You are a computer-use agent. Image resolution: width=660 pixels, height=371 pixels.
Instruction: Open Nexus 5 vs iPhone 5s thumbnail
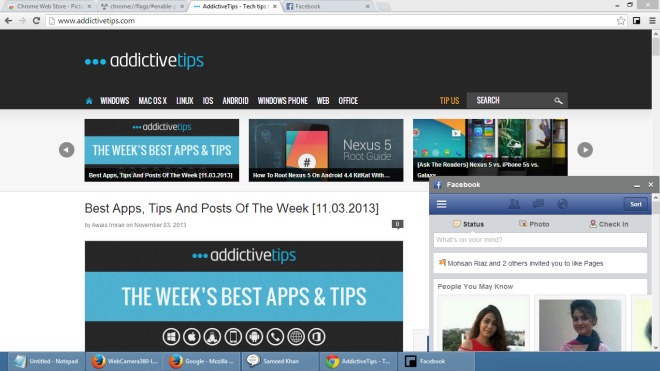[x=490, y=147]
